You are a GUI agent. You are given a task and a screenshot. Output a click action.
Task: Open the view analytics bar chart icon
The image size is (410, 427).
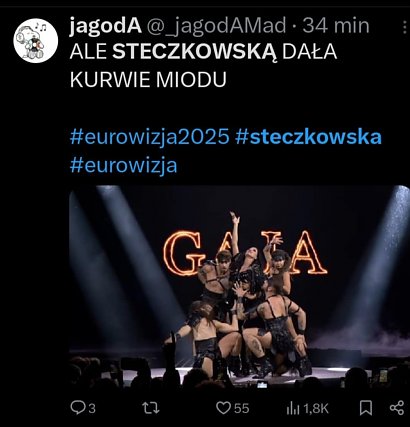point(293,408)
